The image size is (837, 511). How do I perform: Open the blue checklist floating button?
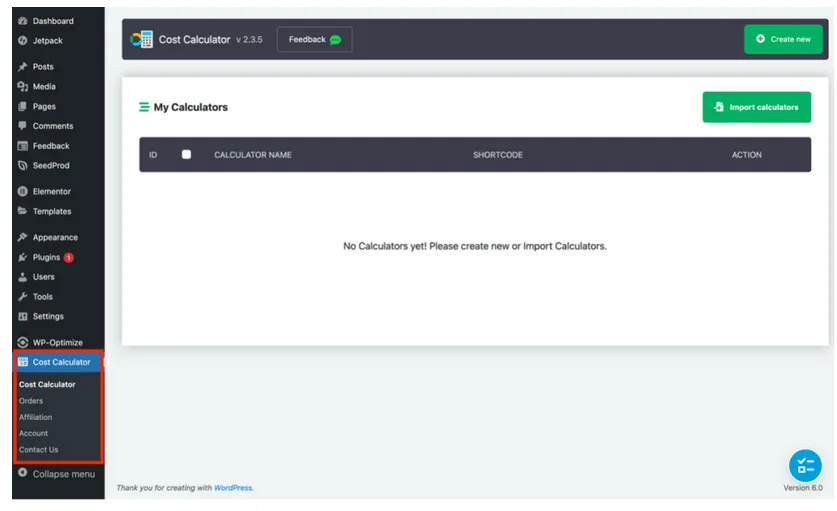pos(804,466)
